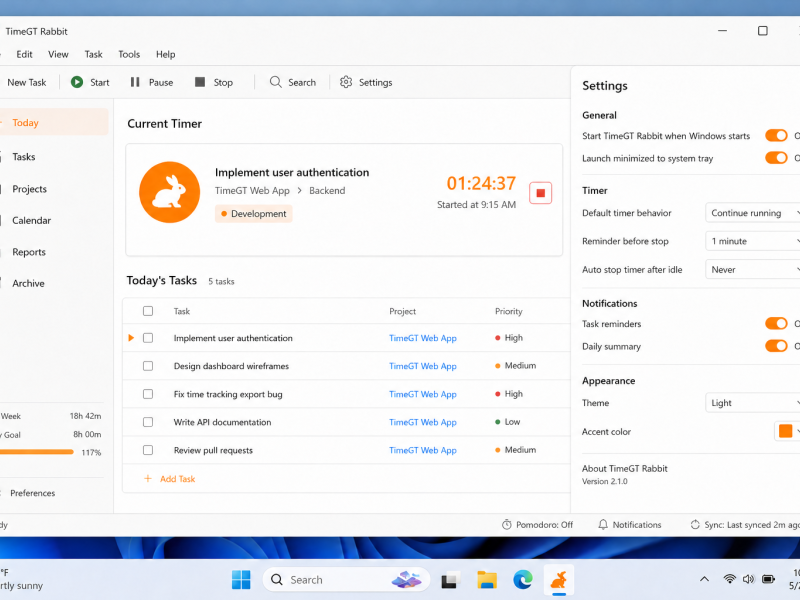800x600 pixels.
Task: Turn off the Task reminders switch
Action: pyautogui.click(x=776, y=323)
